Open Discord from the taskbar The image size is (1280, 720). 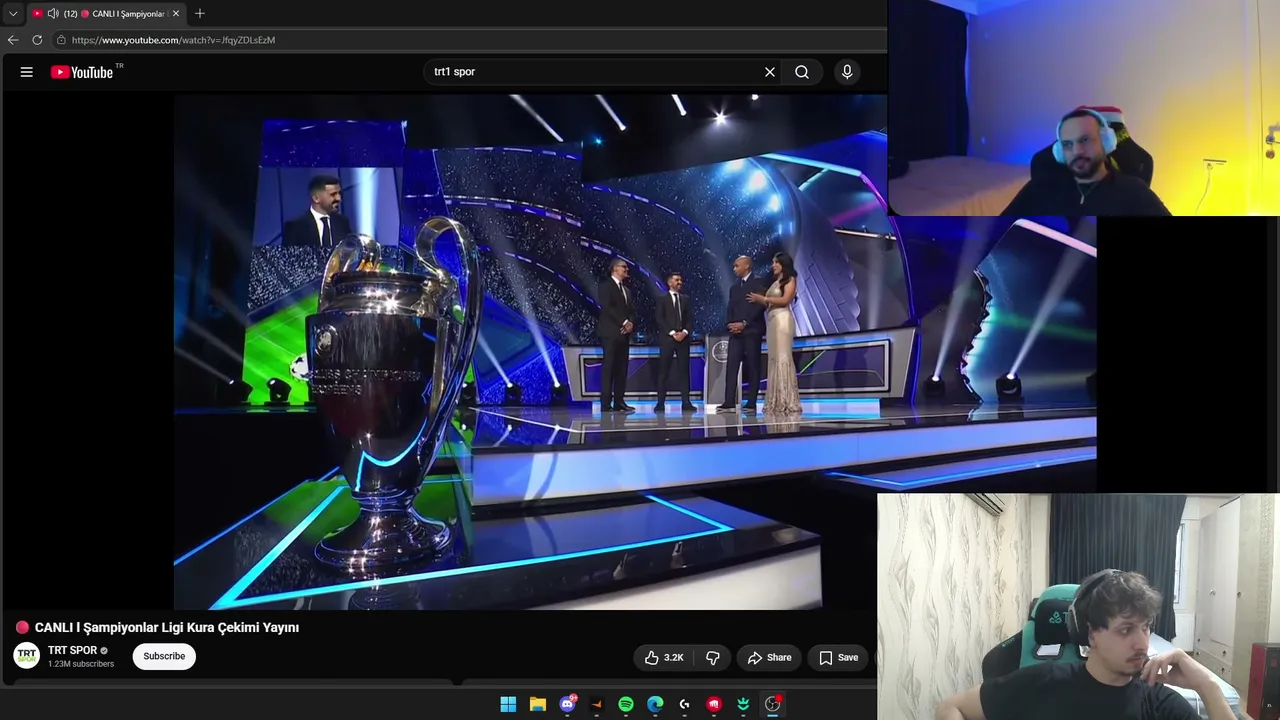tap(567, 704)
